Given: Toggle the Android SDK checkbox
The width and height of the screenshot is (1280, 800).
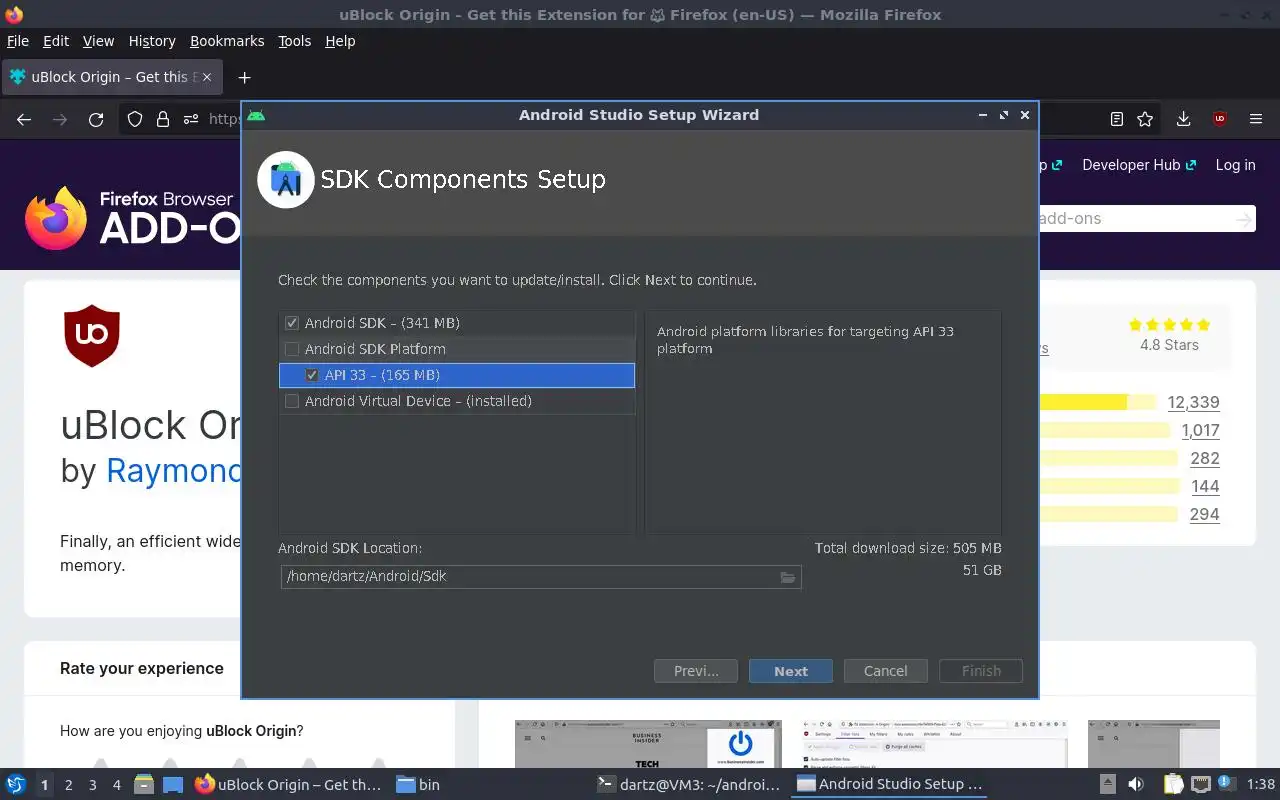Looking at the screenshot, I should tap(292, 323).
